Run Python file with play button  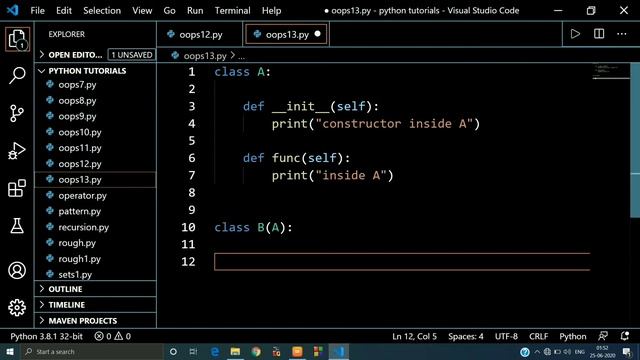[575, 34]
